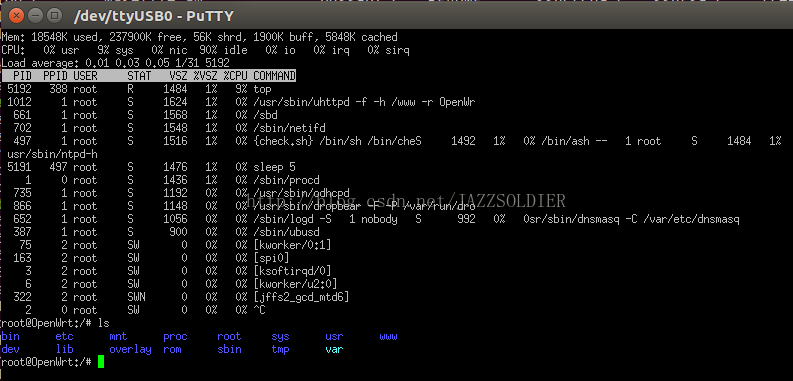Click the green terminal cursor at the prompt
Image resolution: width=793 pixels, height=381 pixels.
pos(101,362)
